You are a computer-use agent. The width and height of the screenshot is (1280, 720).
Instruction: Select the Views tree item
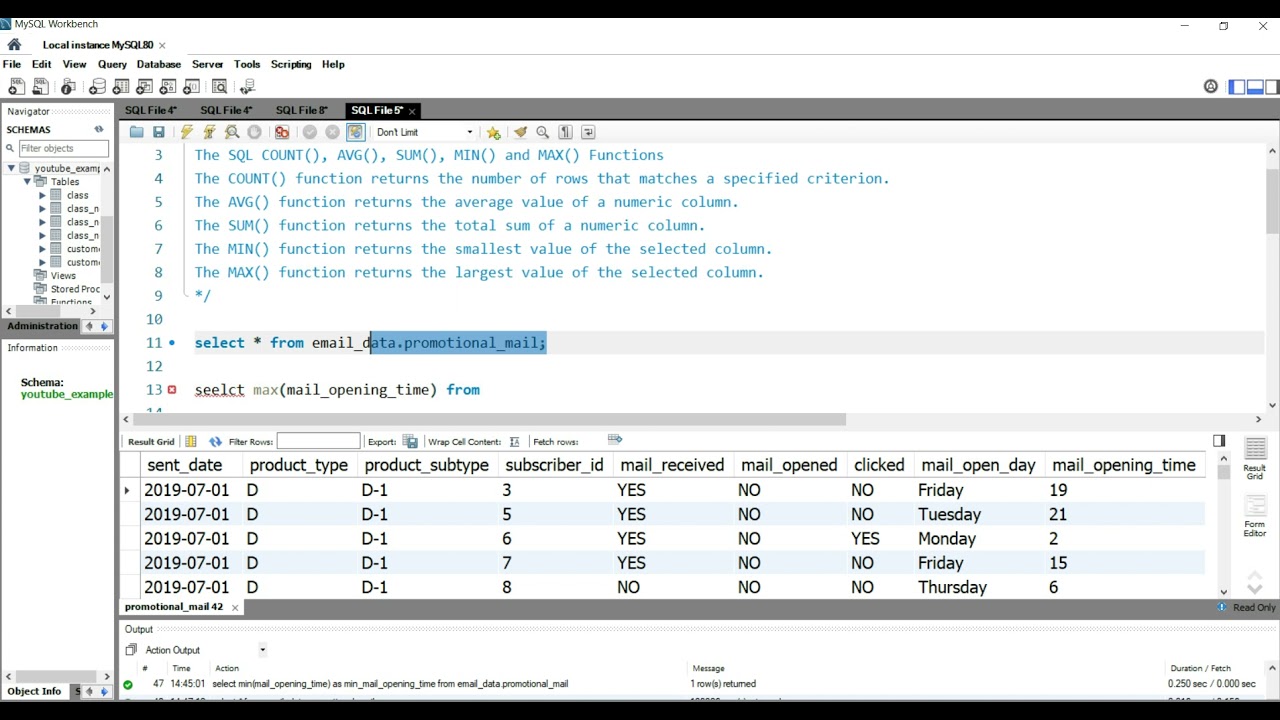pyautogui.click(x=63, y=275)
